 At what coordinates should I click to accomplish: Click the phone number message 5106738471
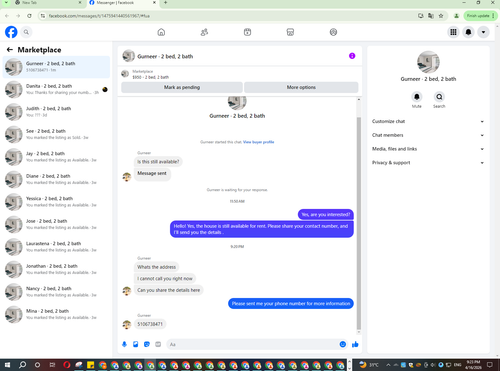150,324
